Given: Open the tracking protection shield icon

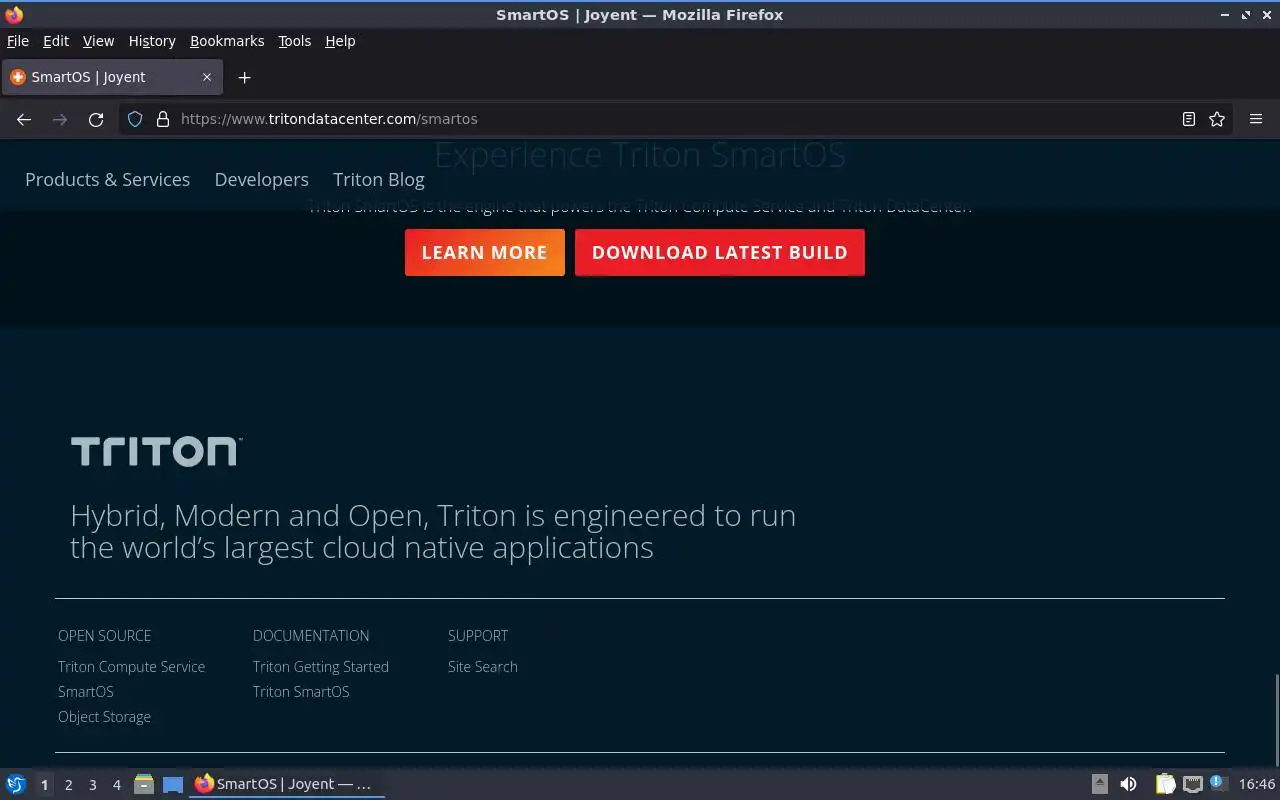Looking at the screenshot, I should click(136, 119).
